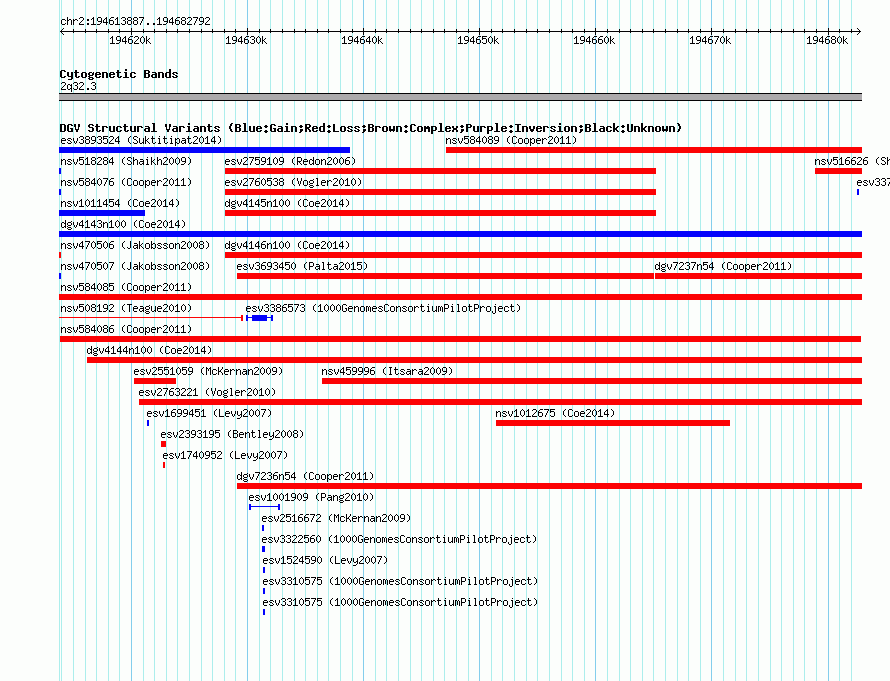Viewport: 890px width, 681px height.
Task: Open the dgv7237n54 (Cooper2011) label
Action: pyautogui.click(x=723, y=266)
